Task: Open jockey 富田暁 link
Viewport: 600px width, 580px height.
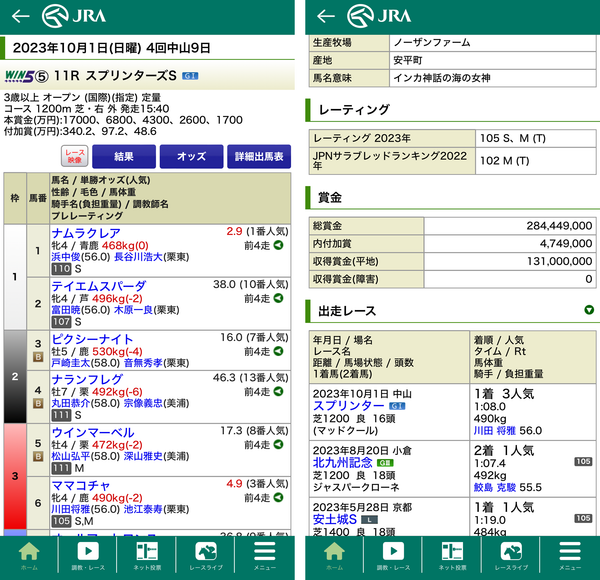Action: coord(66,310)
